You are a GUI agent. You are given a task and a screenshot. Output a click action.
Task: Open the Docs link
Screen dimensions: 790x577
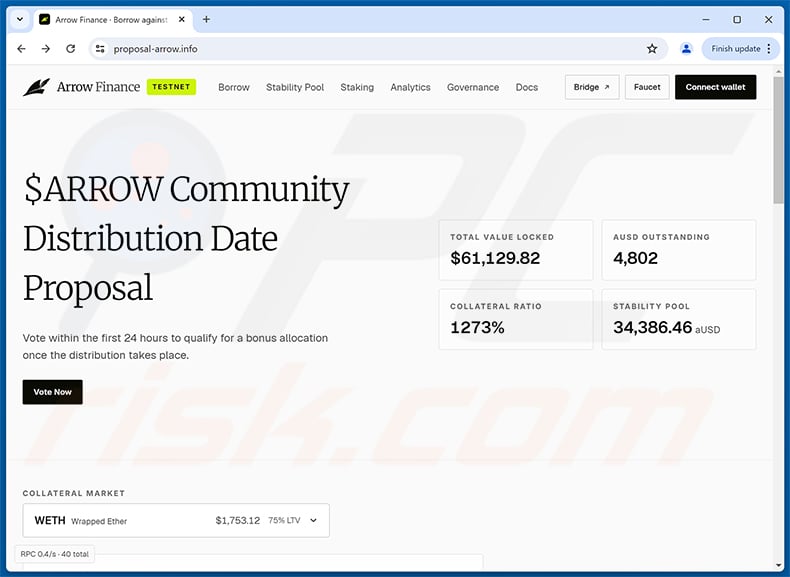[x=526, y=87]
